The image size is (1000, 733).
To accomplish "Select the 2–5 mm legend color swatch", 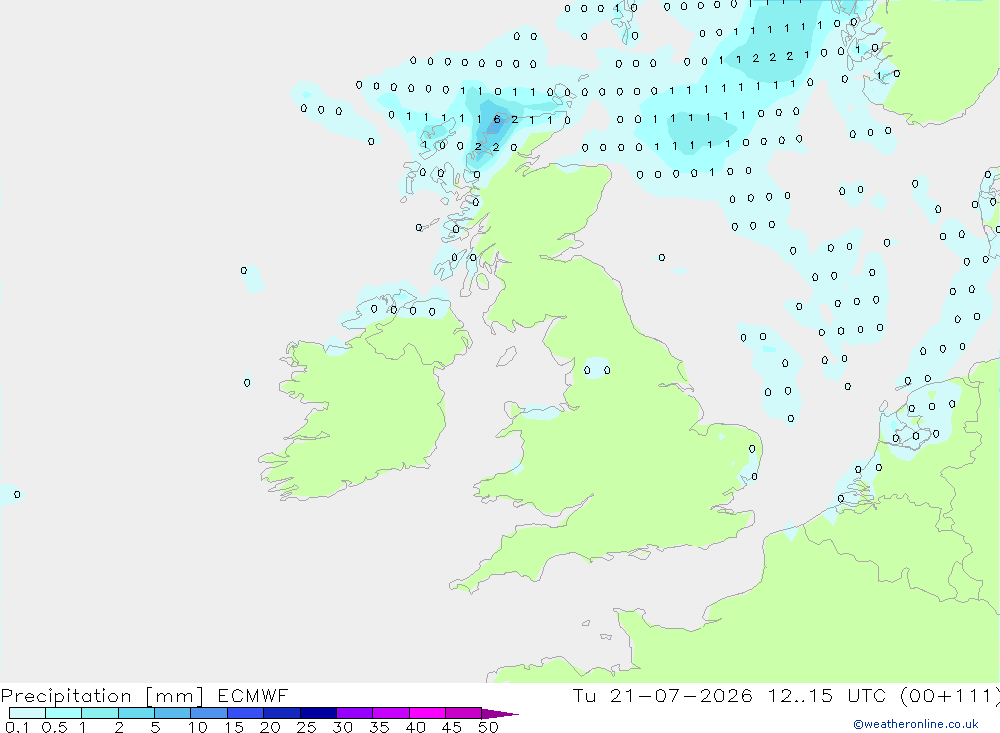I will (x=136, y=713).
